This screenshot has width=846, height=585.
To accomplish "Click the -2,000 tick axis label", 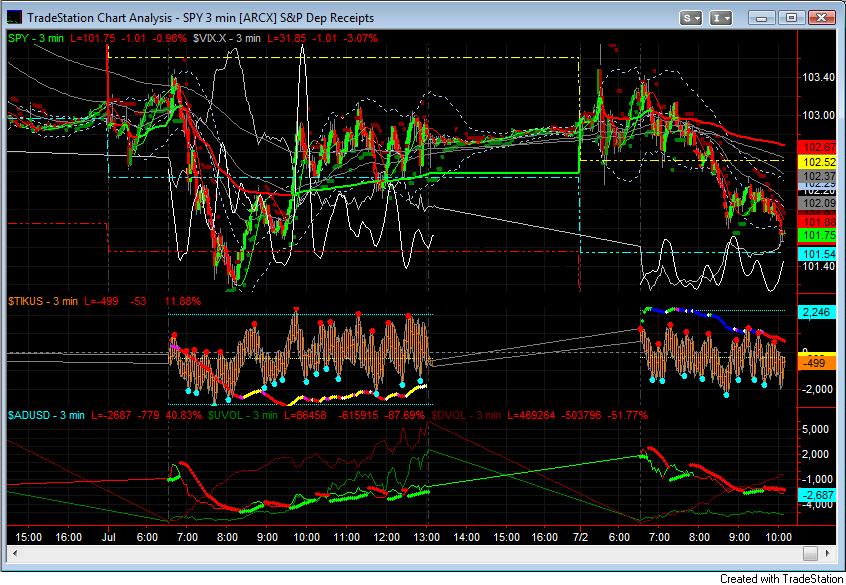I will tap(817, 389).
